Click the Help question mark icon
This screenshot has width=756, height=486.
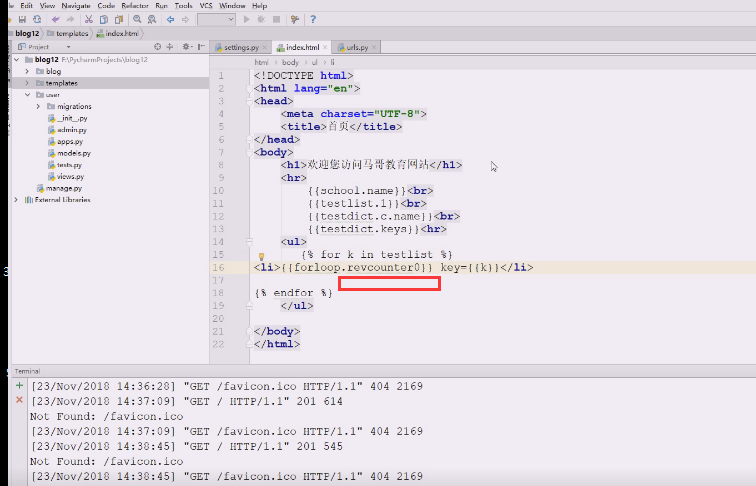coord(313,19)
